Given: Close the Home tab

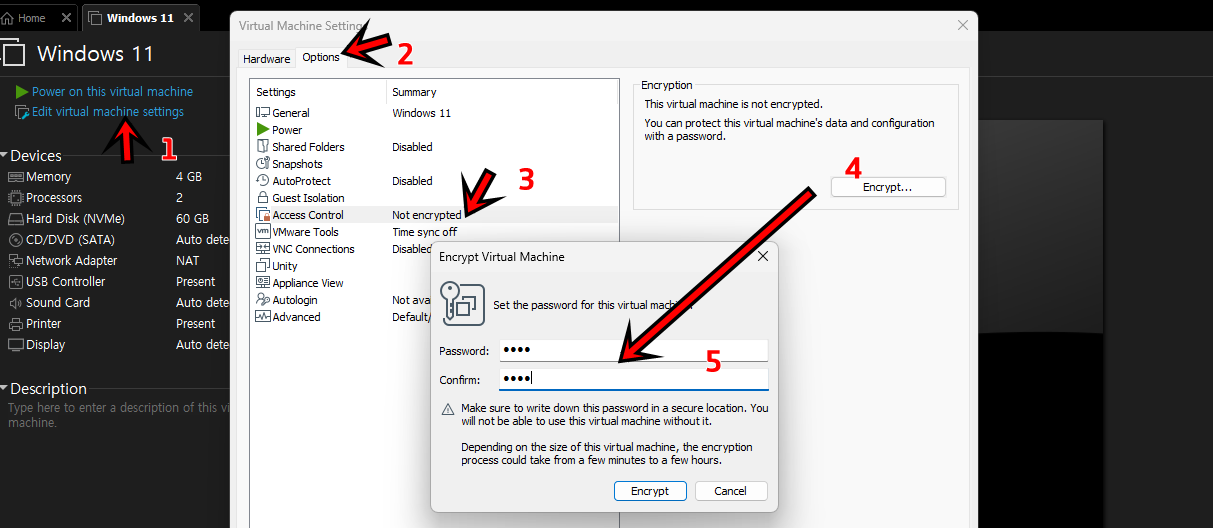Looking at the screenshot, I should (x=66, y=18).
